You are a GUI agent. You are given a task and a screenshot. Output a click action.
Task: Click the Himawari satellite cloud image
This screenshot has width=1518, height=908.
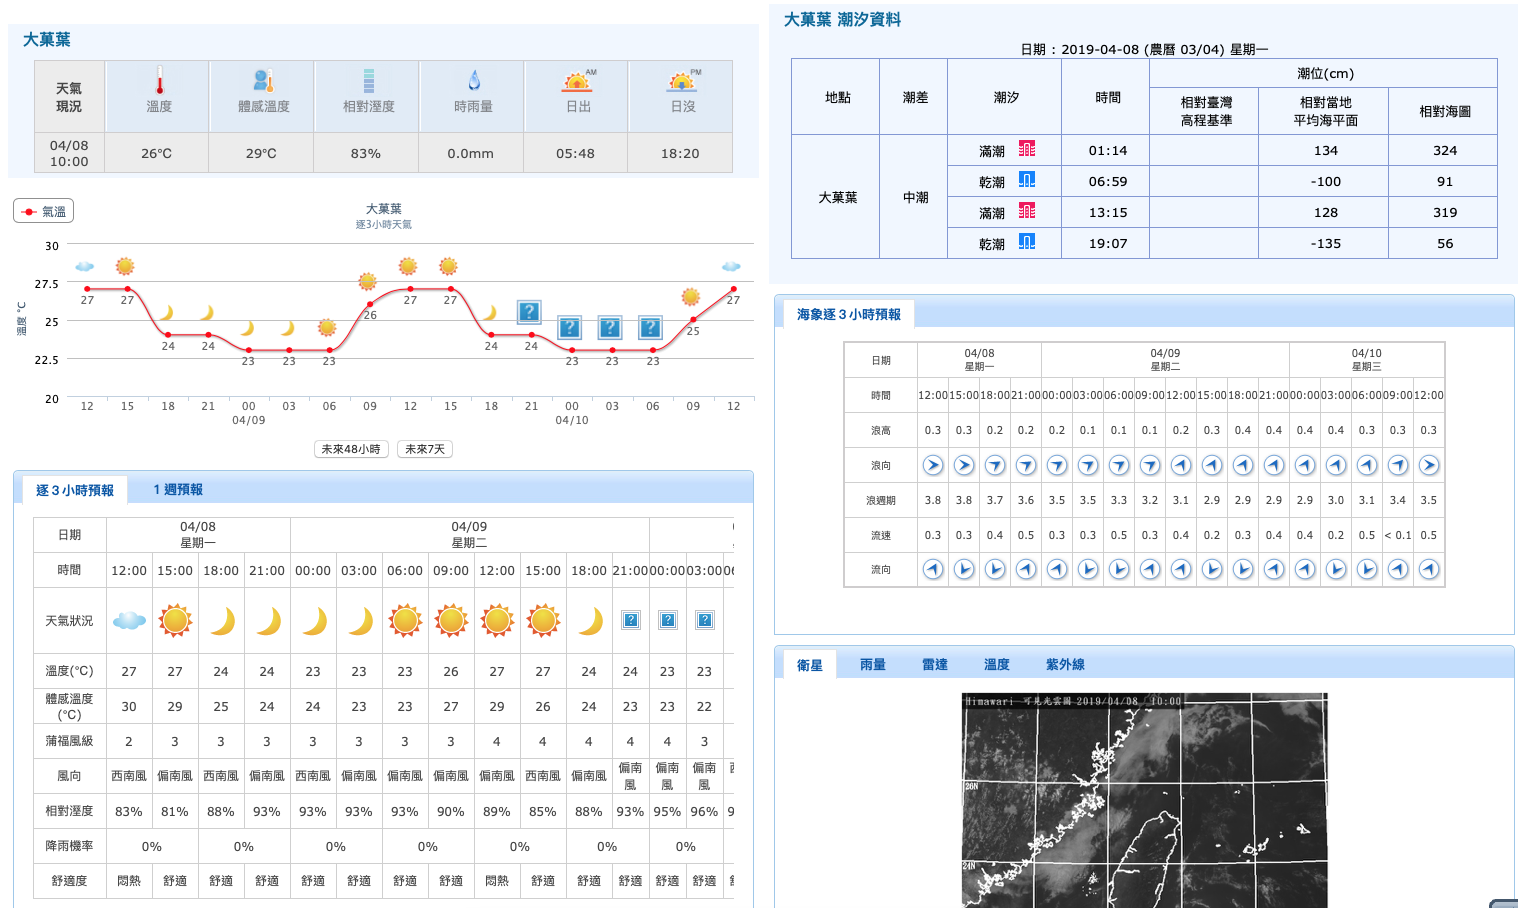[1144, 800]
